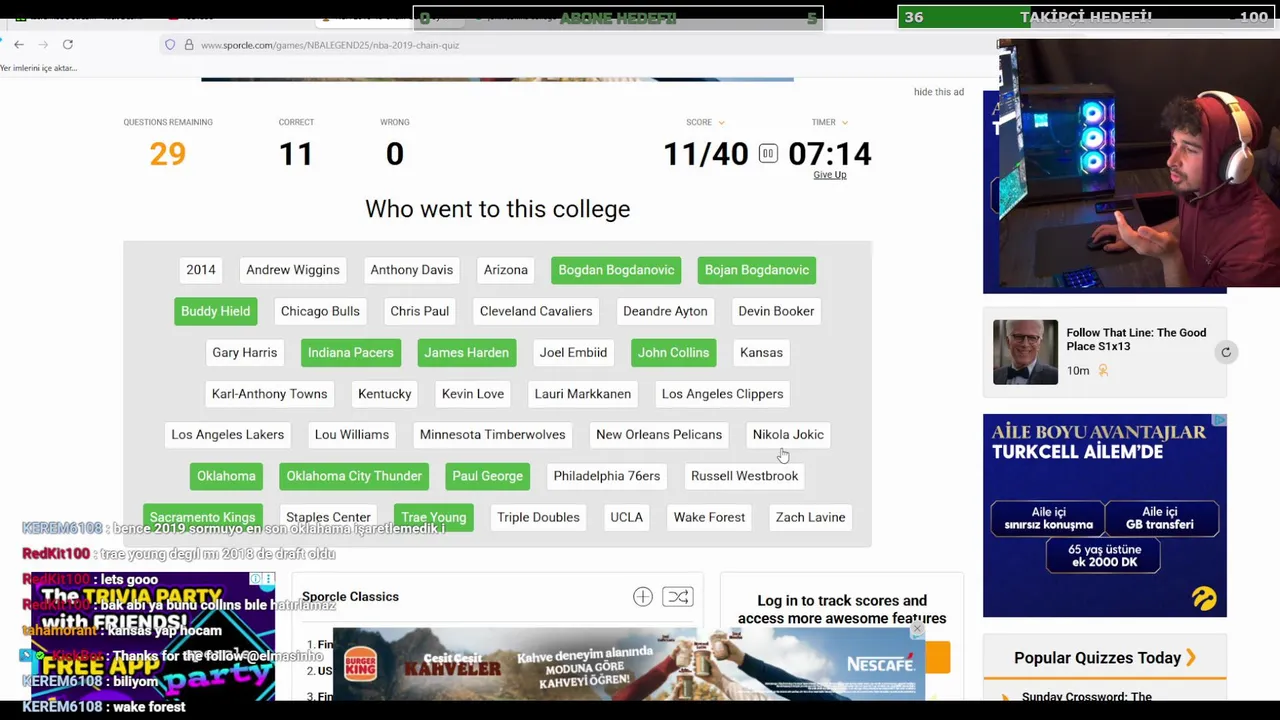The height and width of the screenshot is (720, 1280).
Task: Select the Joel Embiid tile
Action: [573, 352]
